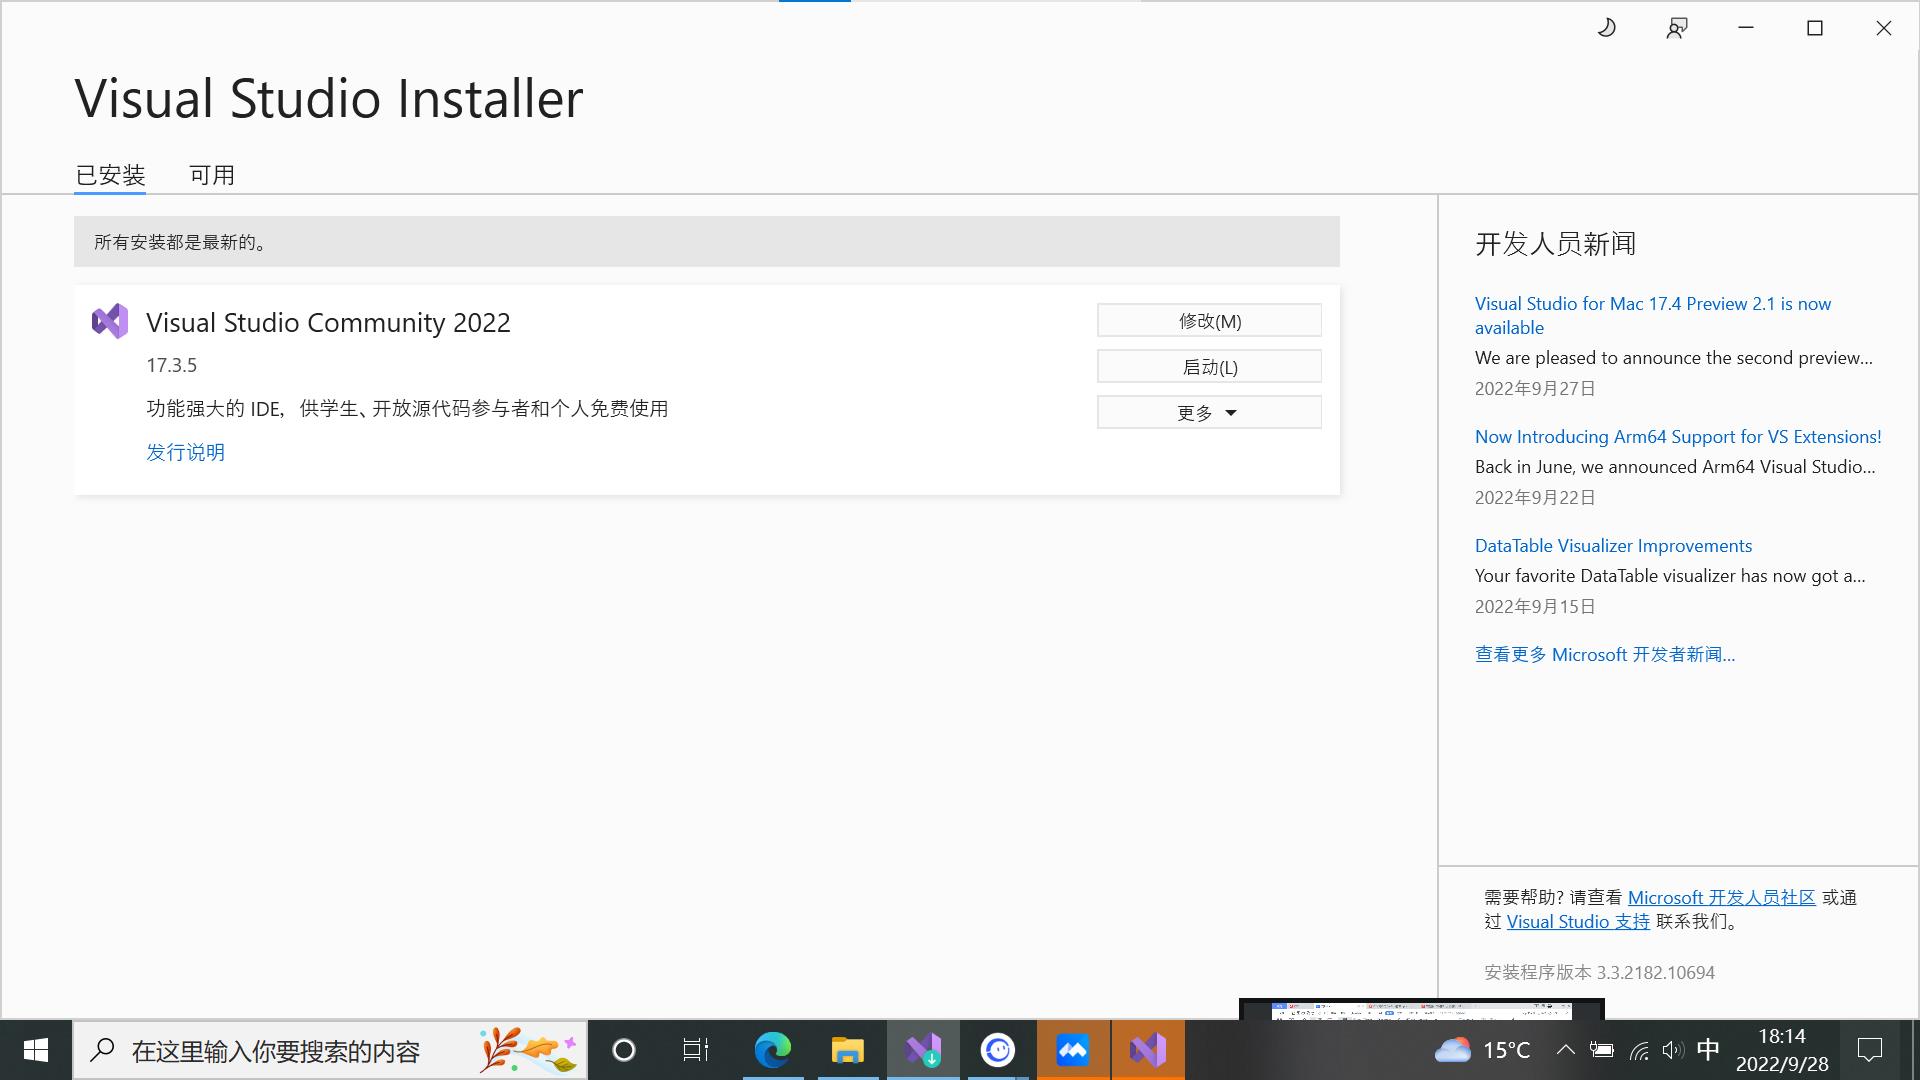Open the blue smiley app in taskbar
The height and width of the screenshot is (1080, 1920).
pos(998,1050)
